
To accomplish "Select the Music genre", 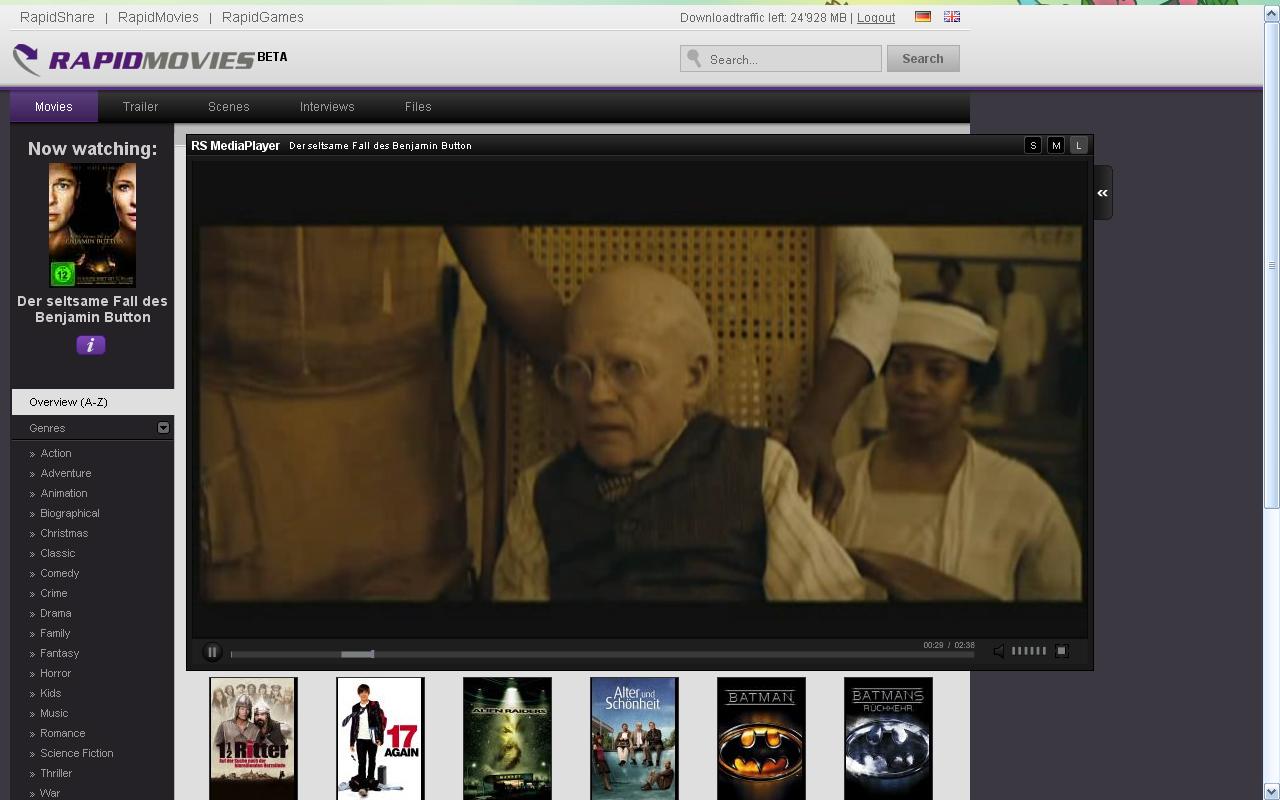I will [x=54, y=713].
